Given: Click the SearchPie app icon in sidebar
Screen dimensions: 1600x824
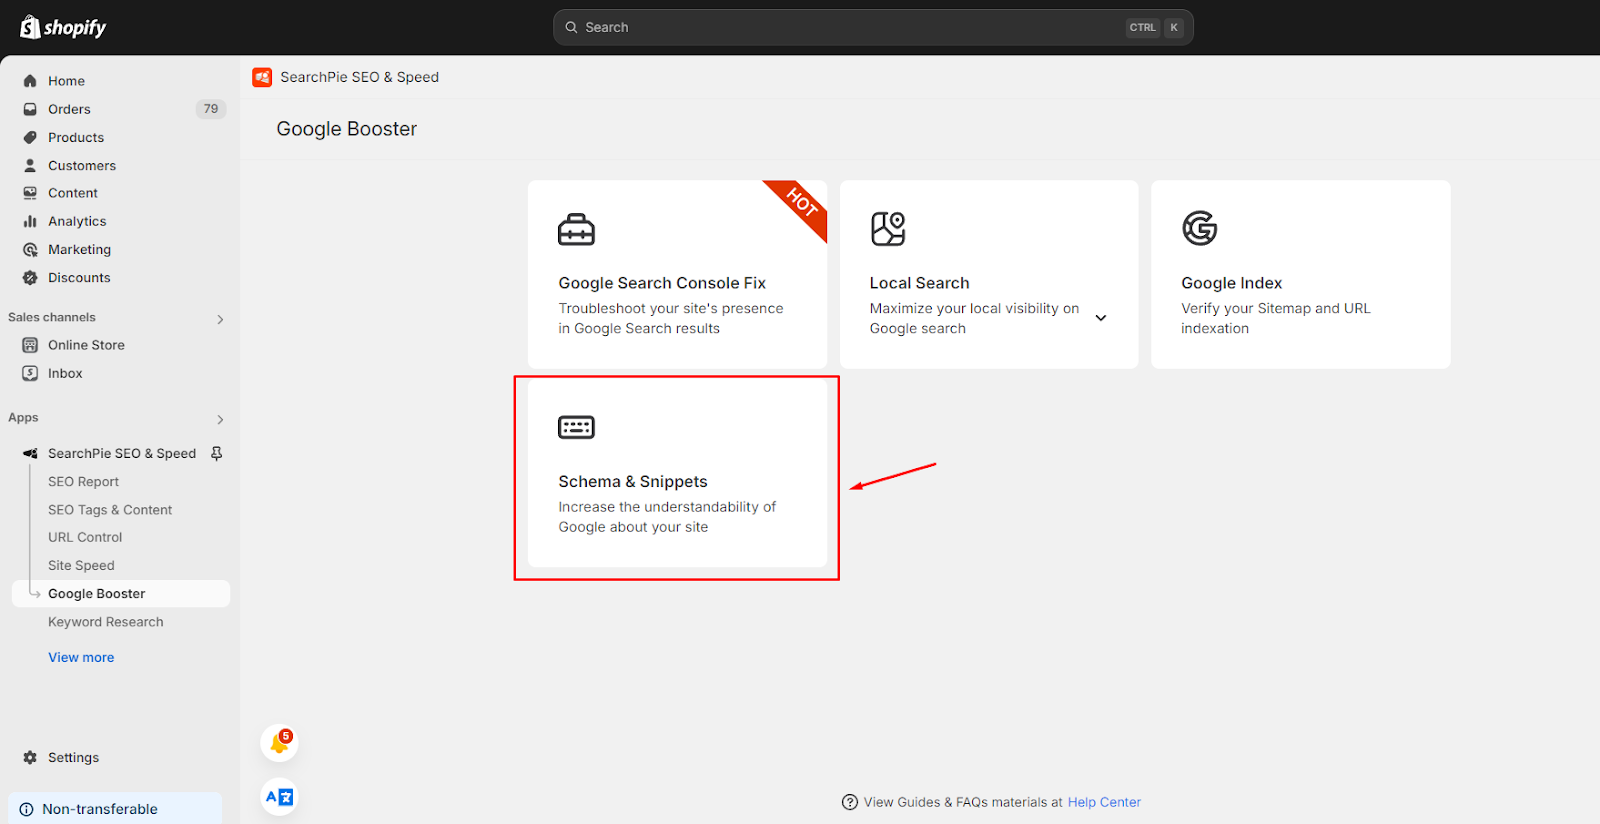Looking at the screenshot, I should (x=30, y=453).
